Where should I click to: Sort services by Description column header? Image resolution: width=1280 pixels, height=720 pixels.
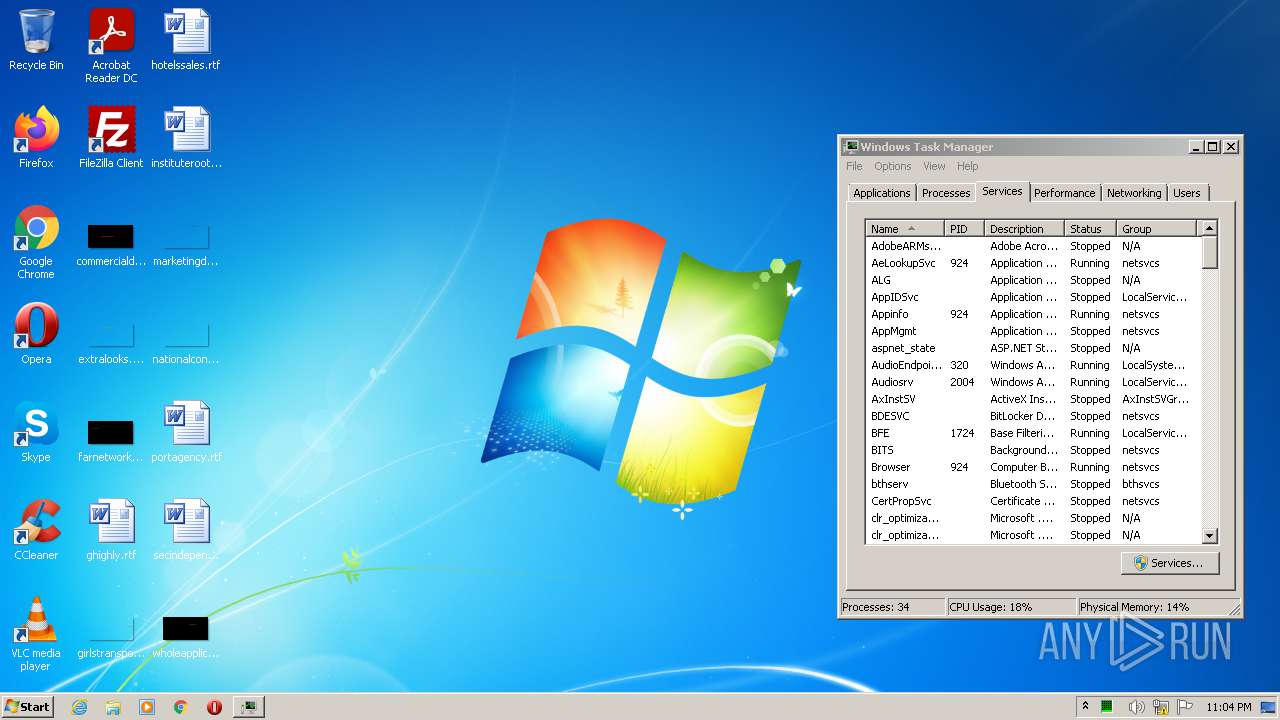1024,229
